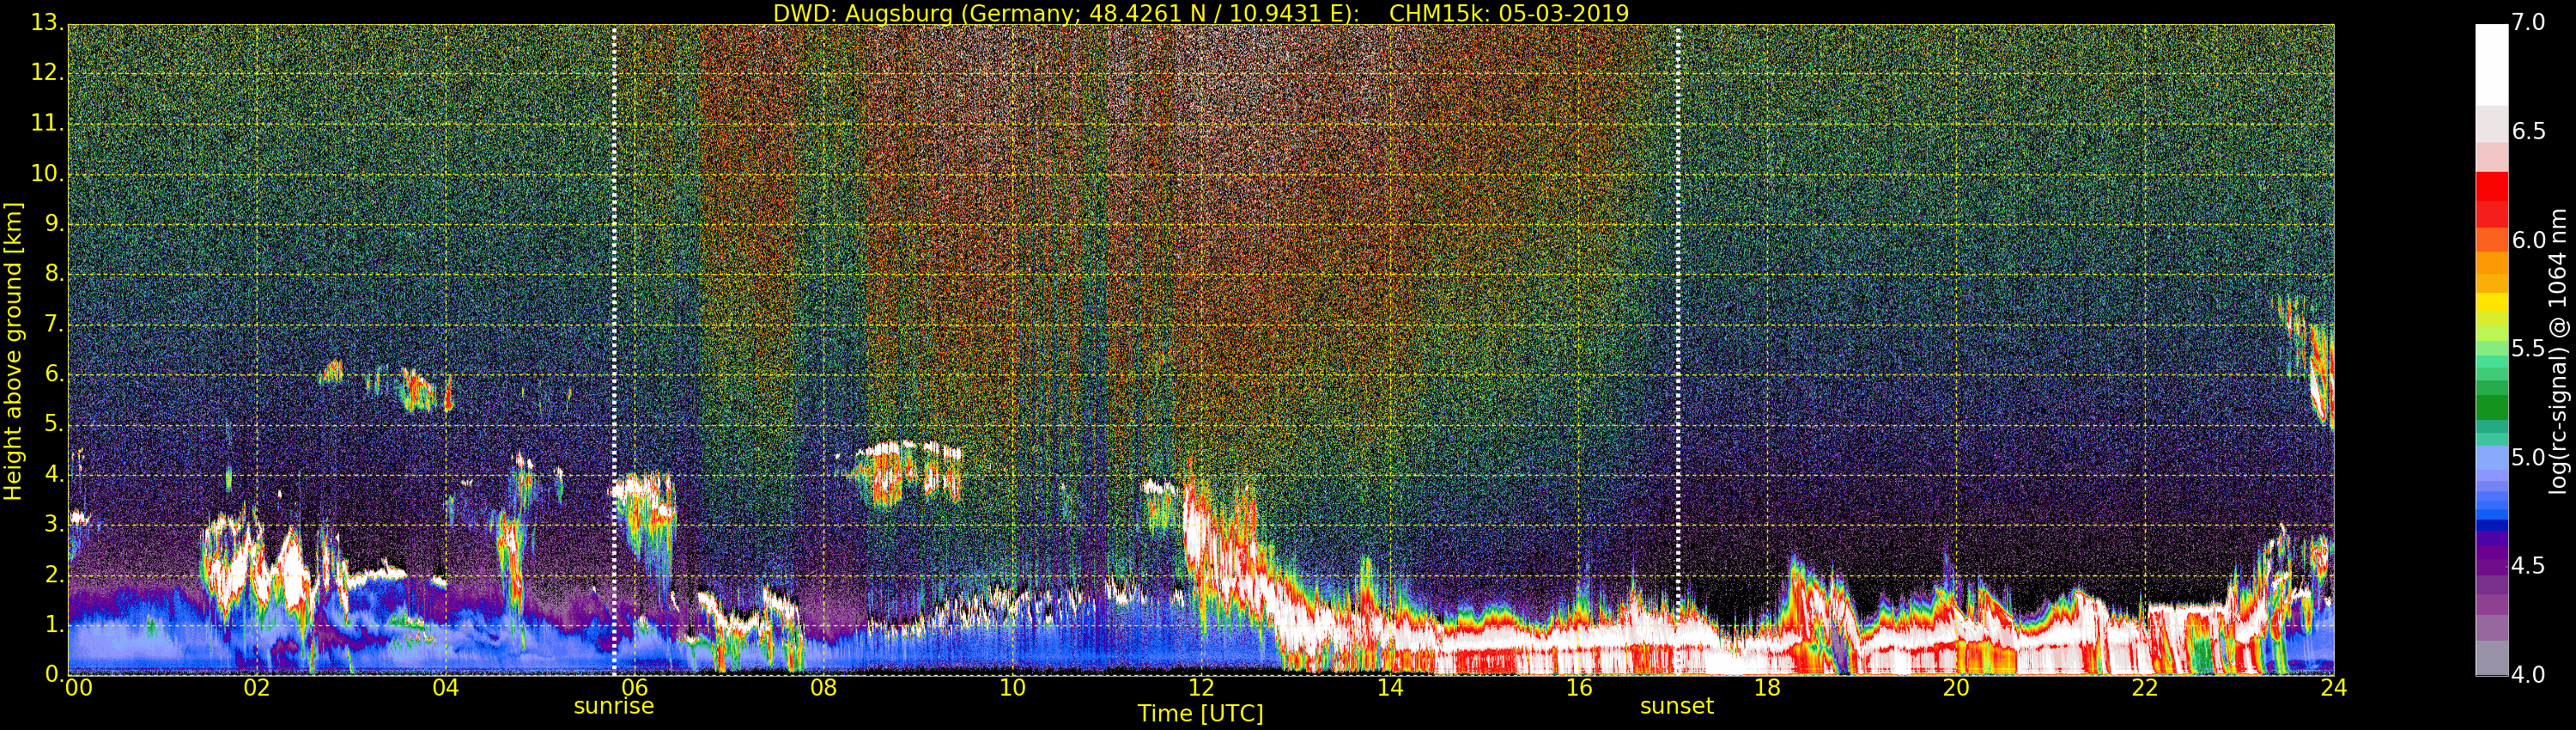This screenshot has height=730, width=2576.
Task: Click the '5.' height tick label
Action: [x=54, y=424]
